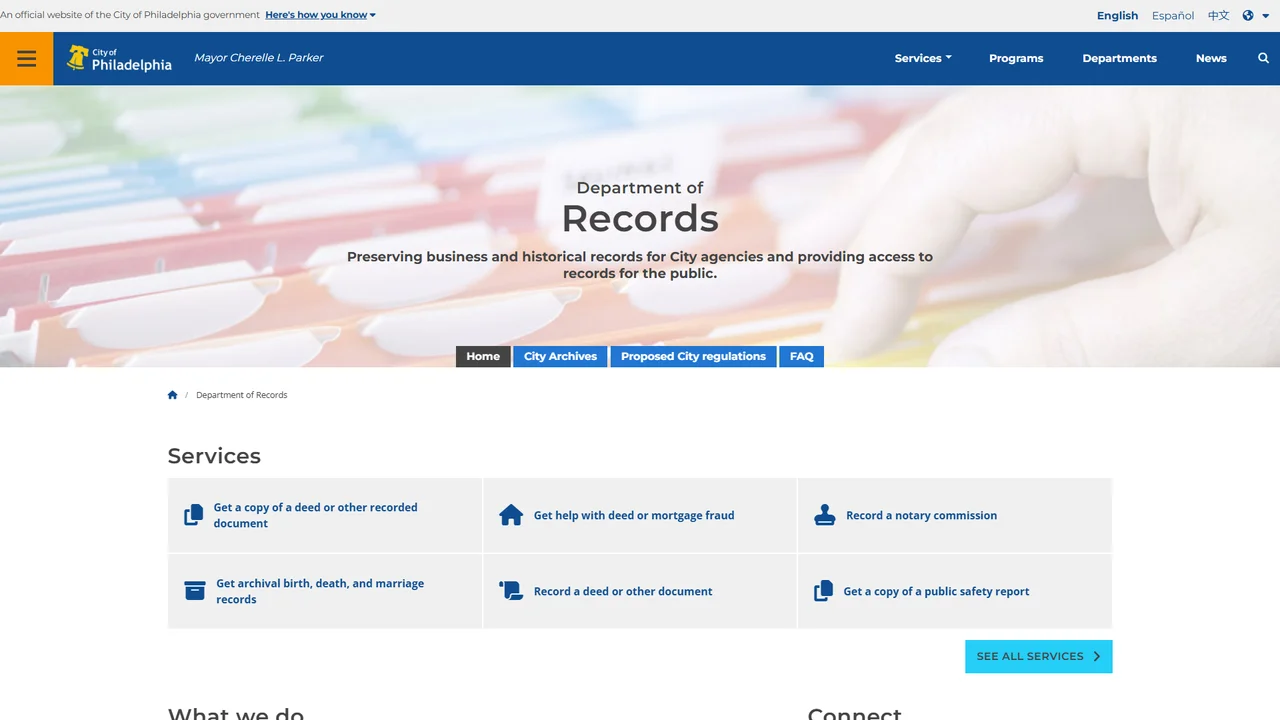Open Get help with deed or mortgage fraud
The image size is (1280, 720).
[x=640, y=515]
